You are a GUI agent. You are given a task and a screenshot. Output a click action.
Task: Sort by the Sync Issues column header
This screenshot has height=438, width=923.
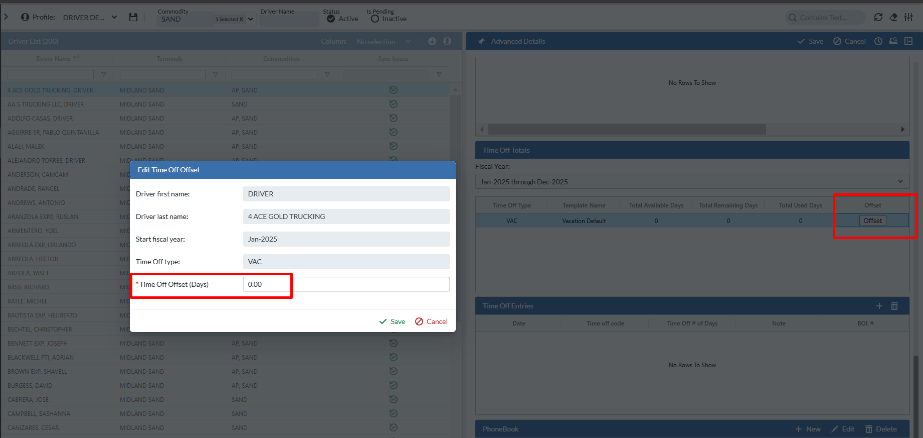pos(393,59)
